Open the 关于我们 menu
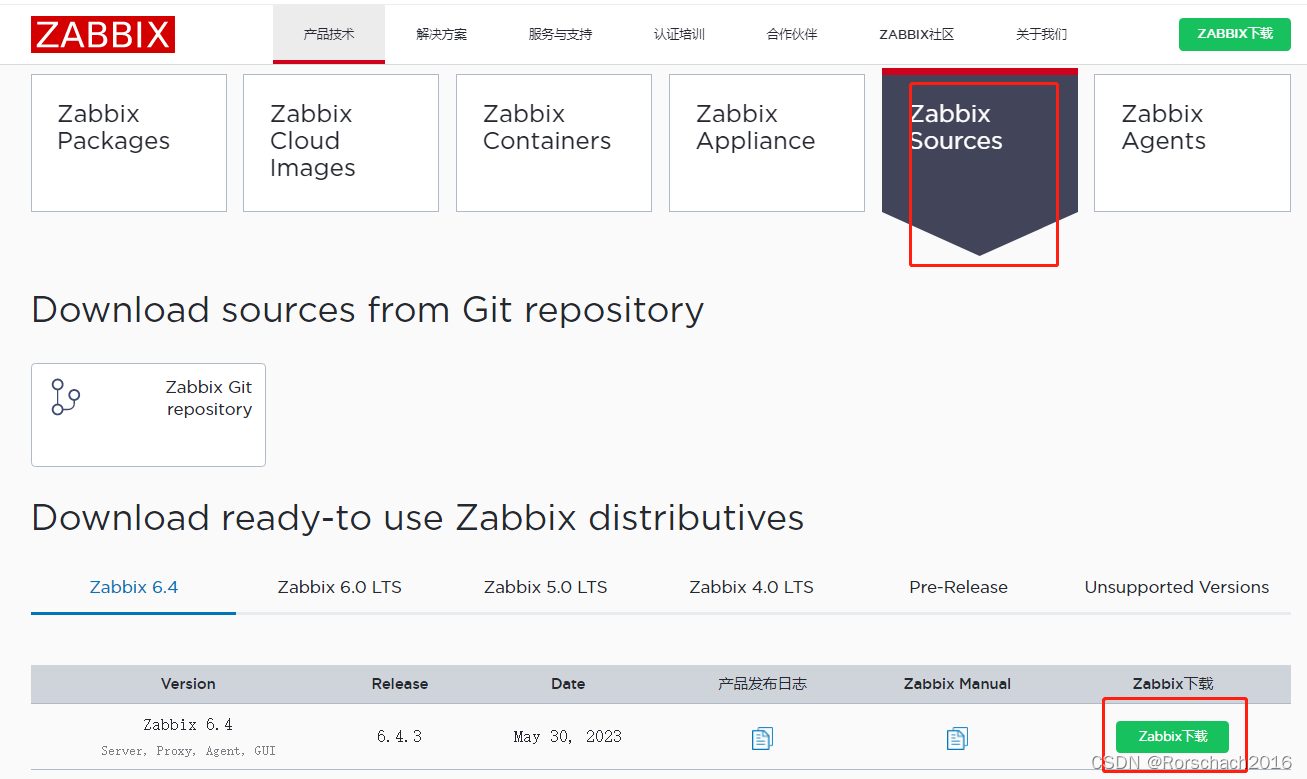 tap(1041, 34)
